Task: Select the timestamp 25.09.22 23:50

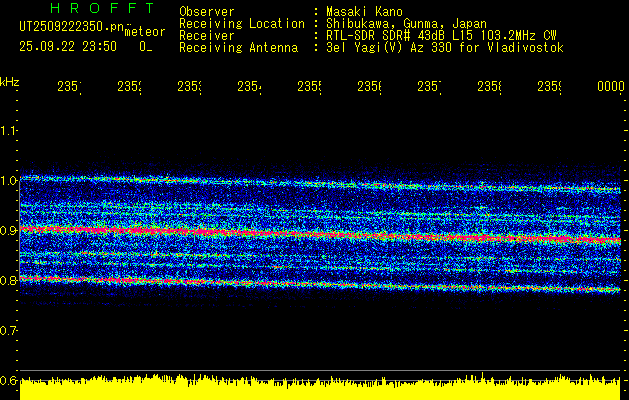Action: pos(68,47)
